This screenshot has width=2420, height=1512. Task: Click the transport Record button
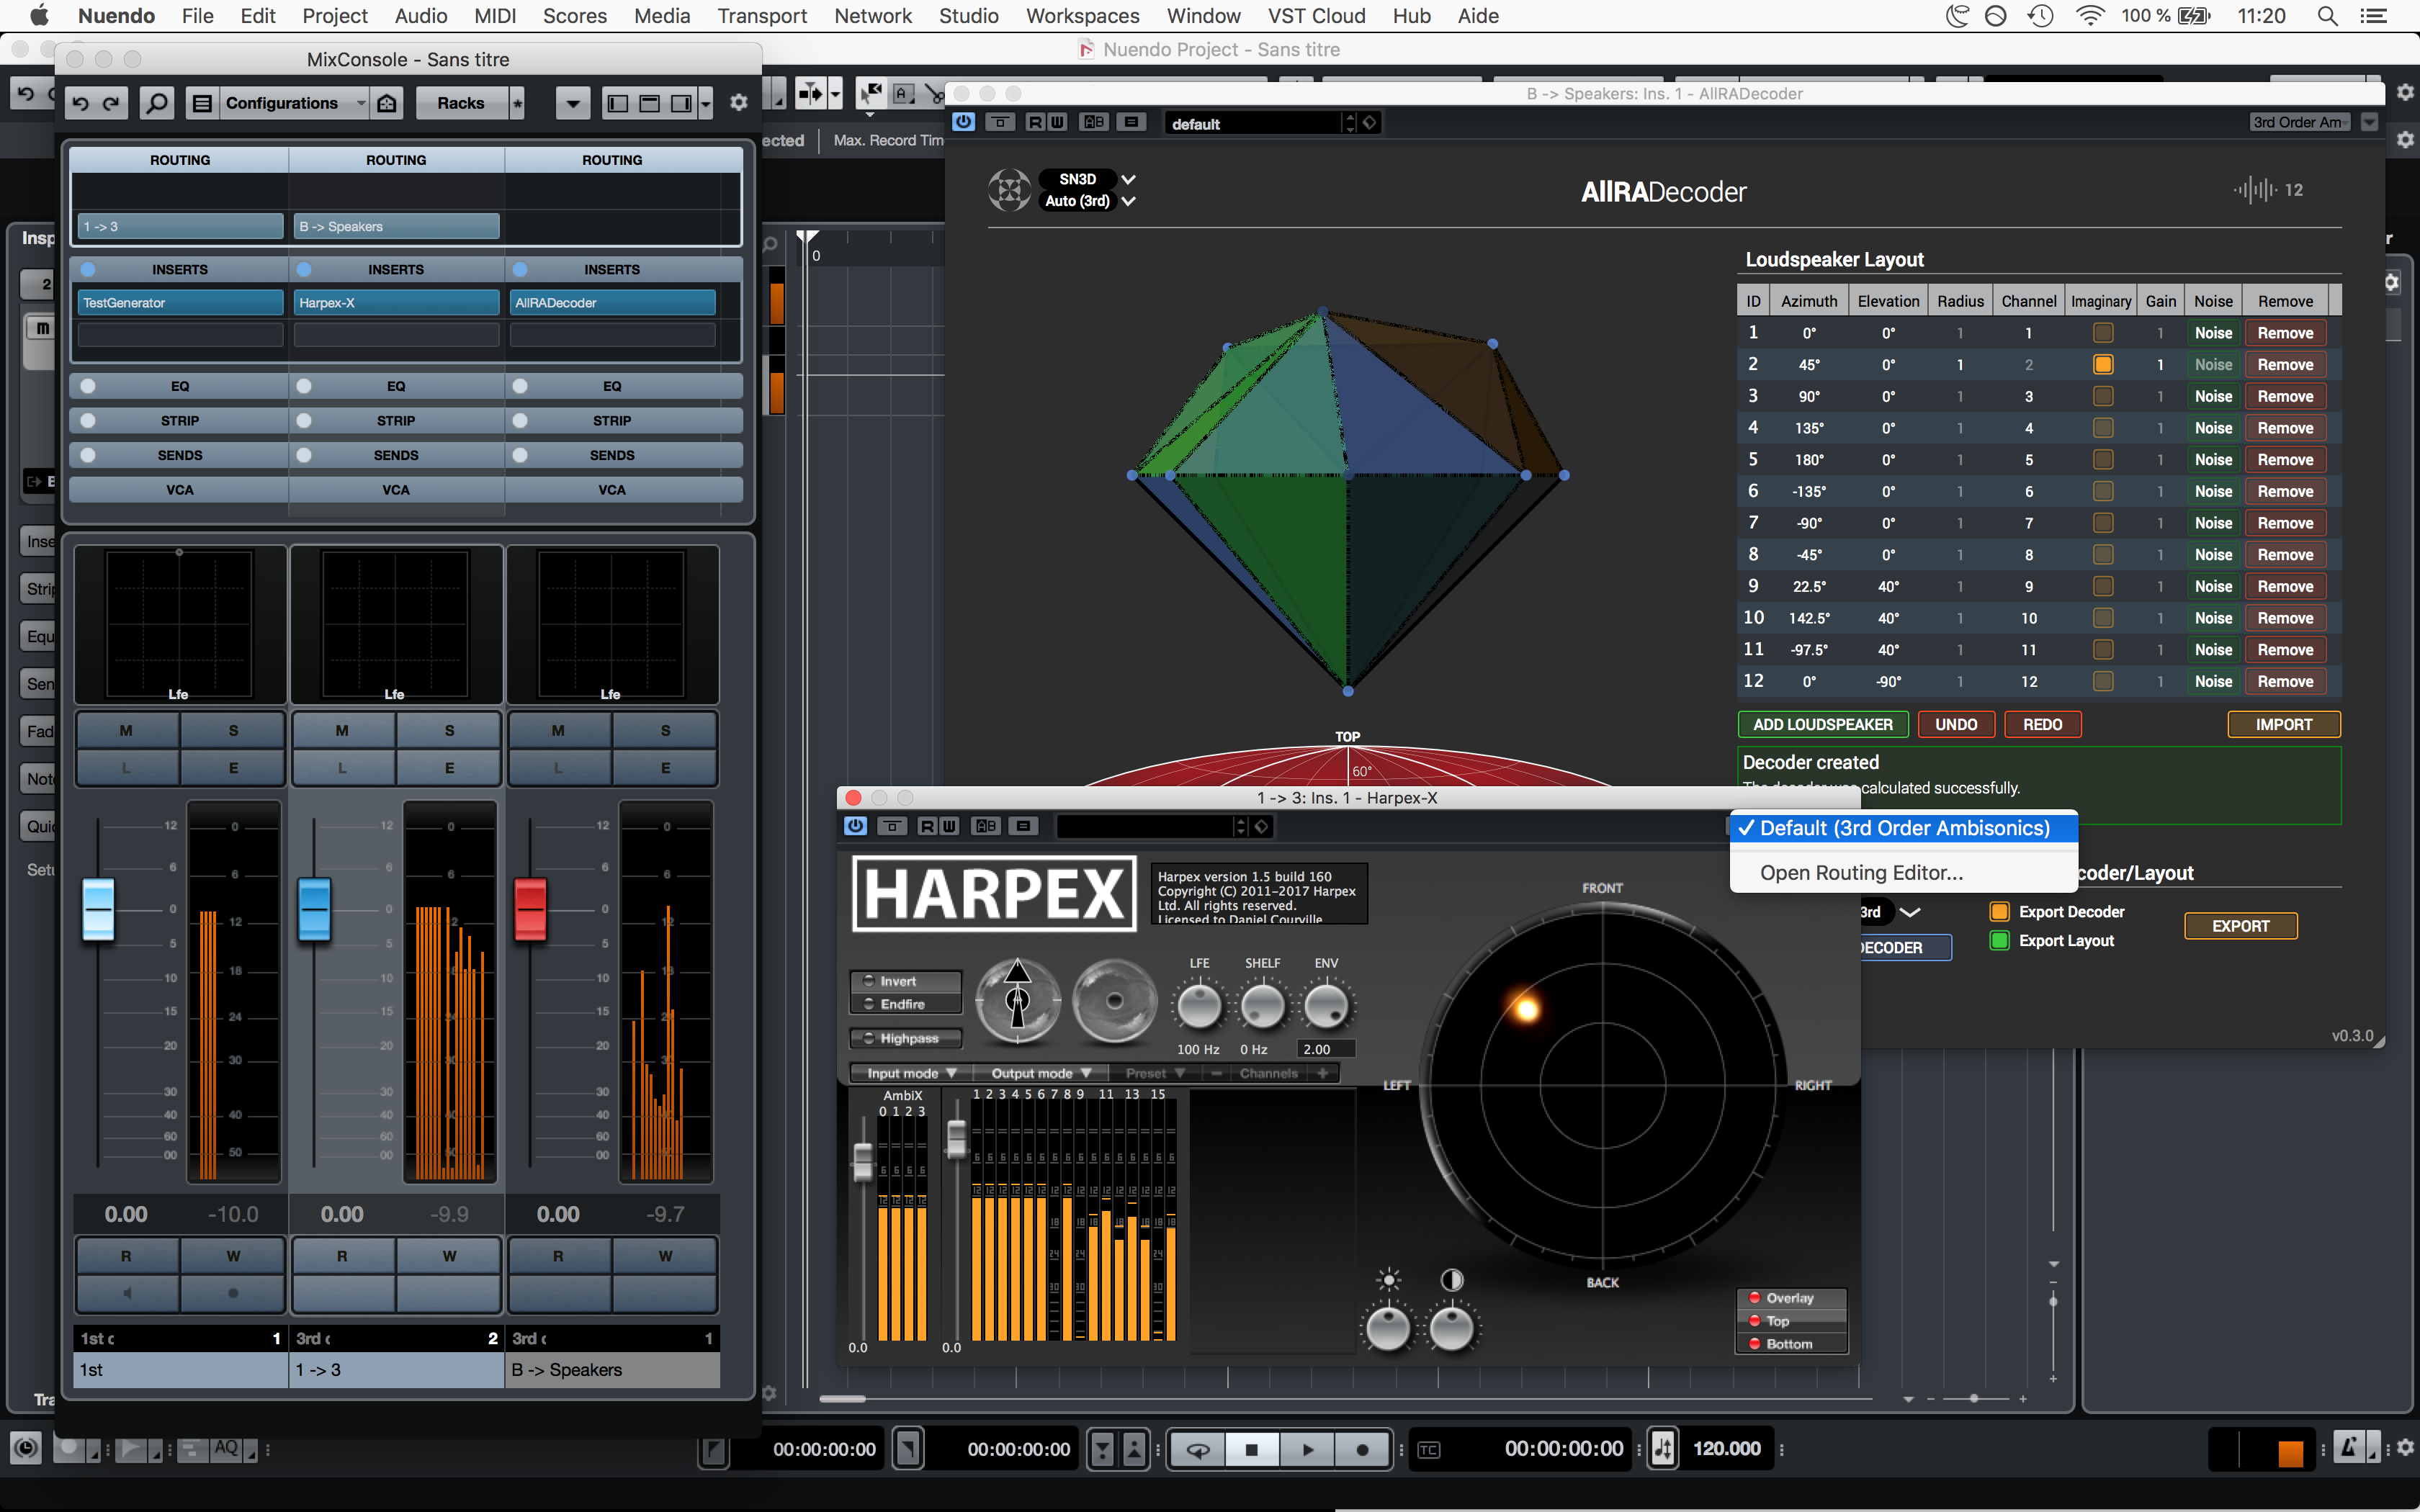pos(1361,1449)
